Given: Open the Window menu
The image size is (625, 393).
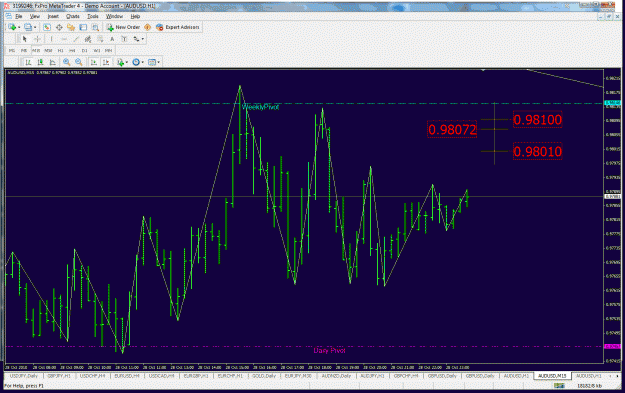Looking at the screenshot, I should tap(114, 16).
